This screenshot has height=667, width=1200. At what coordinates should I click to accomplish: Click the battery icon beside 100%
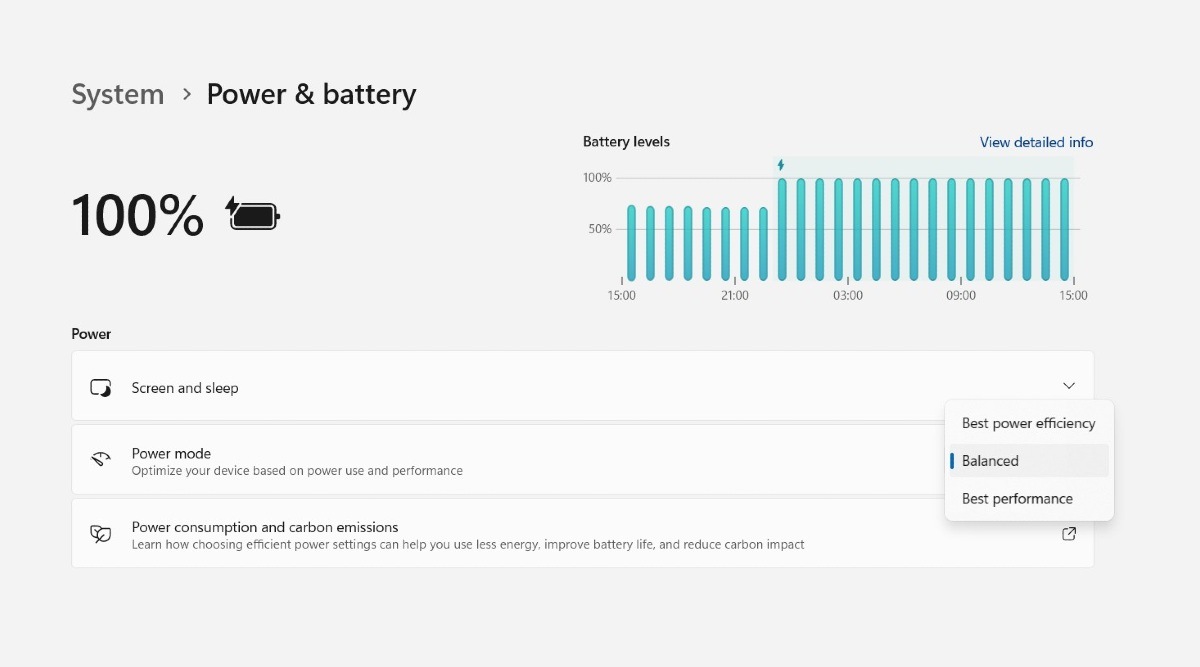(251, 213)
